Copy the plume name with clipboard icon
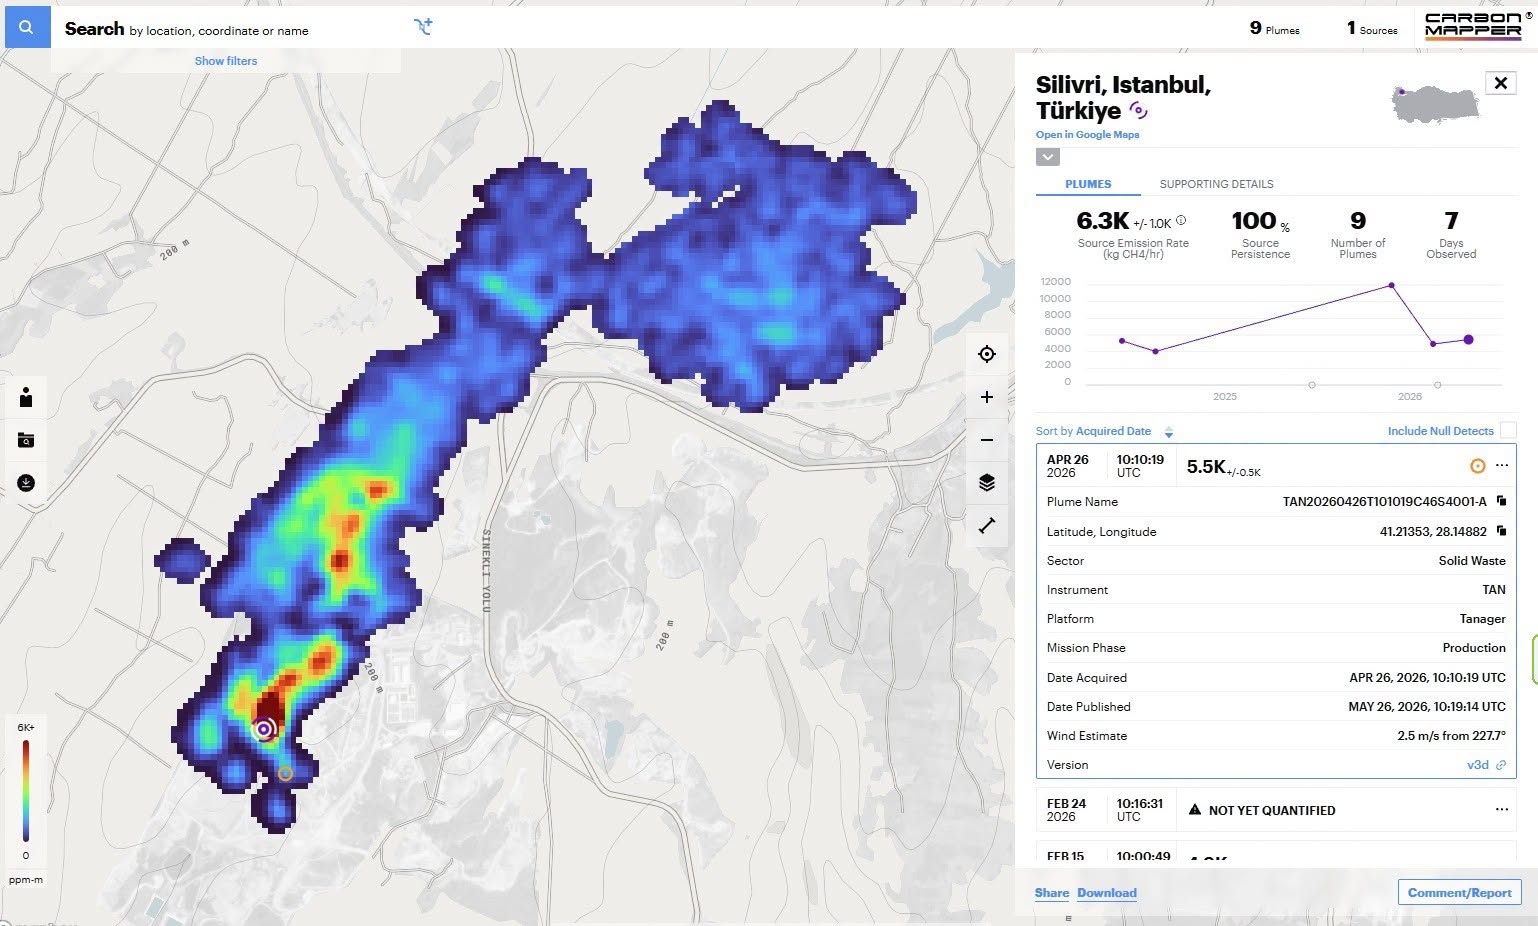 1501,501
